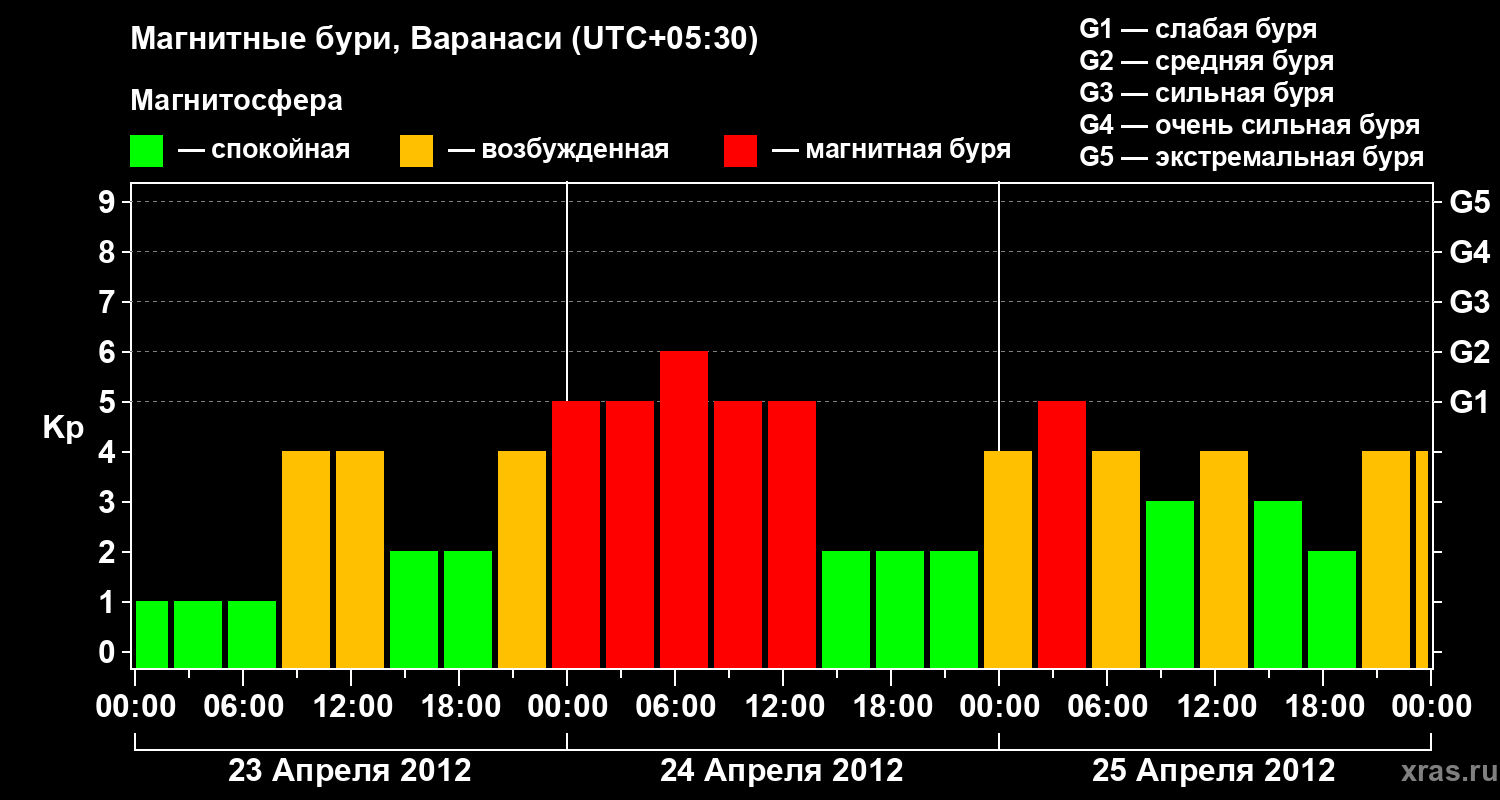Click the red 'магнитная буря' legend swatch

click(x=740, y=151)
